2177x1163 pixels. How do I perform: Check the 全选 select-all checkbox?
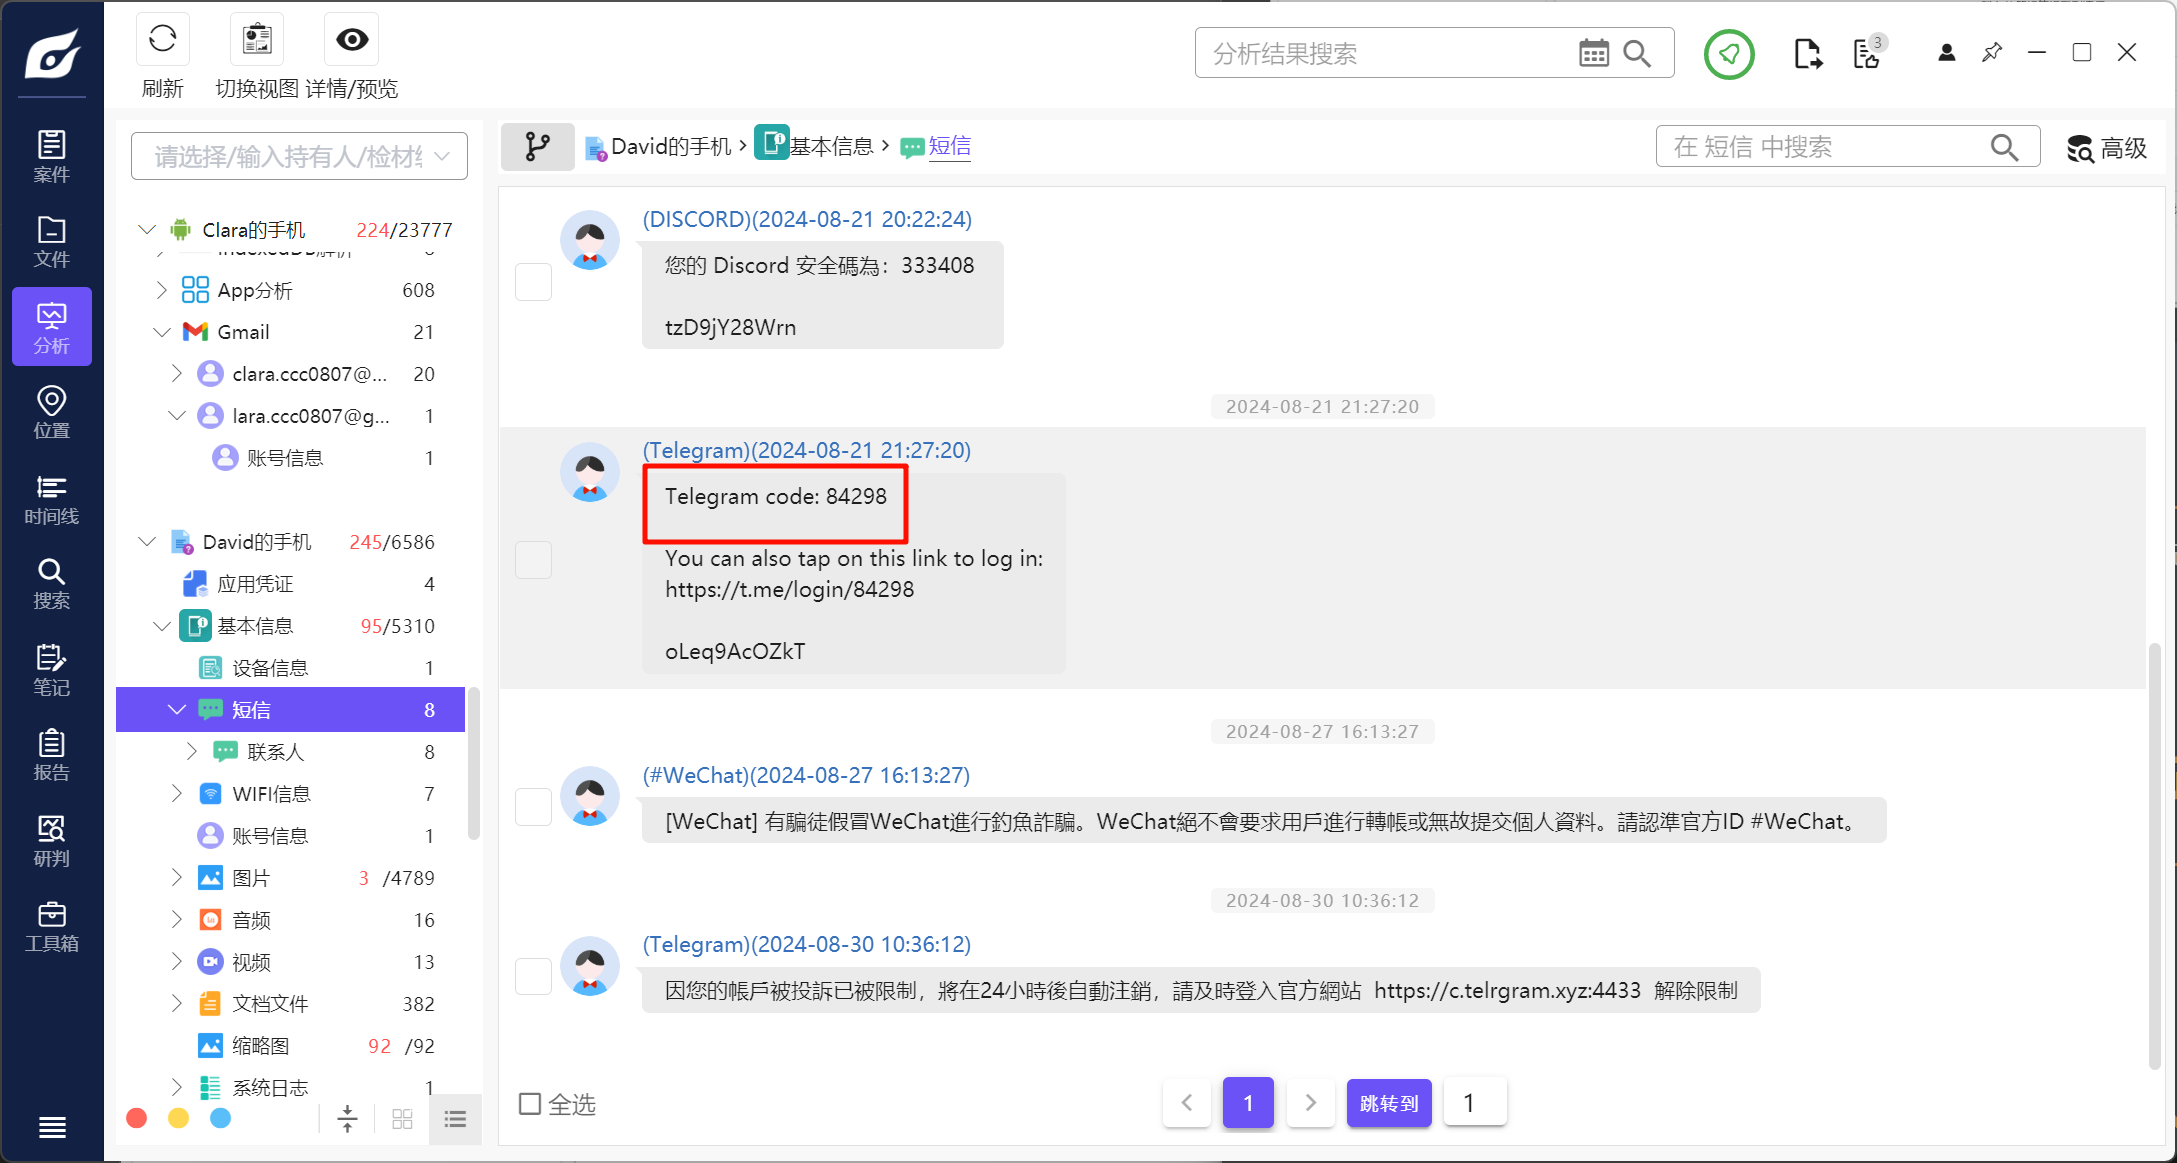pos(530,1104)
